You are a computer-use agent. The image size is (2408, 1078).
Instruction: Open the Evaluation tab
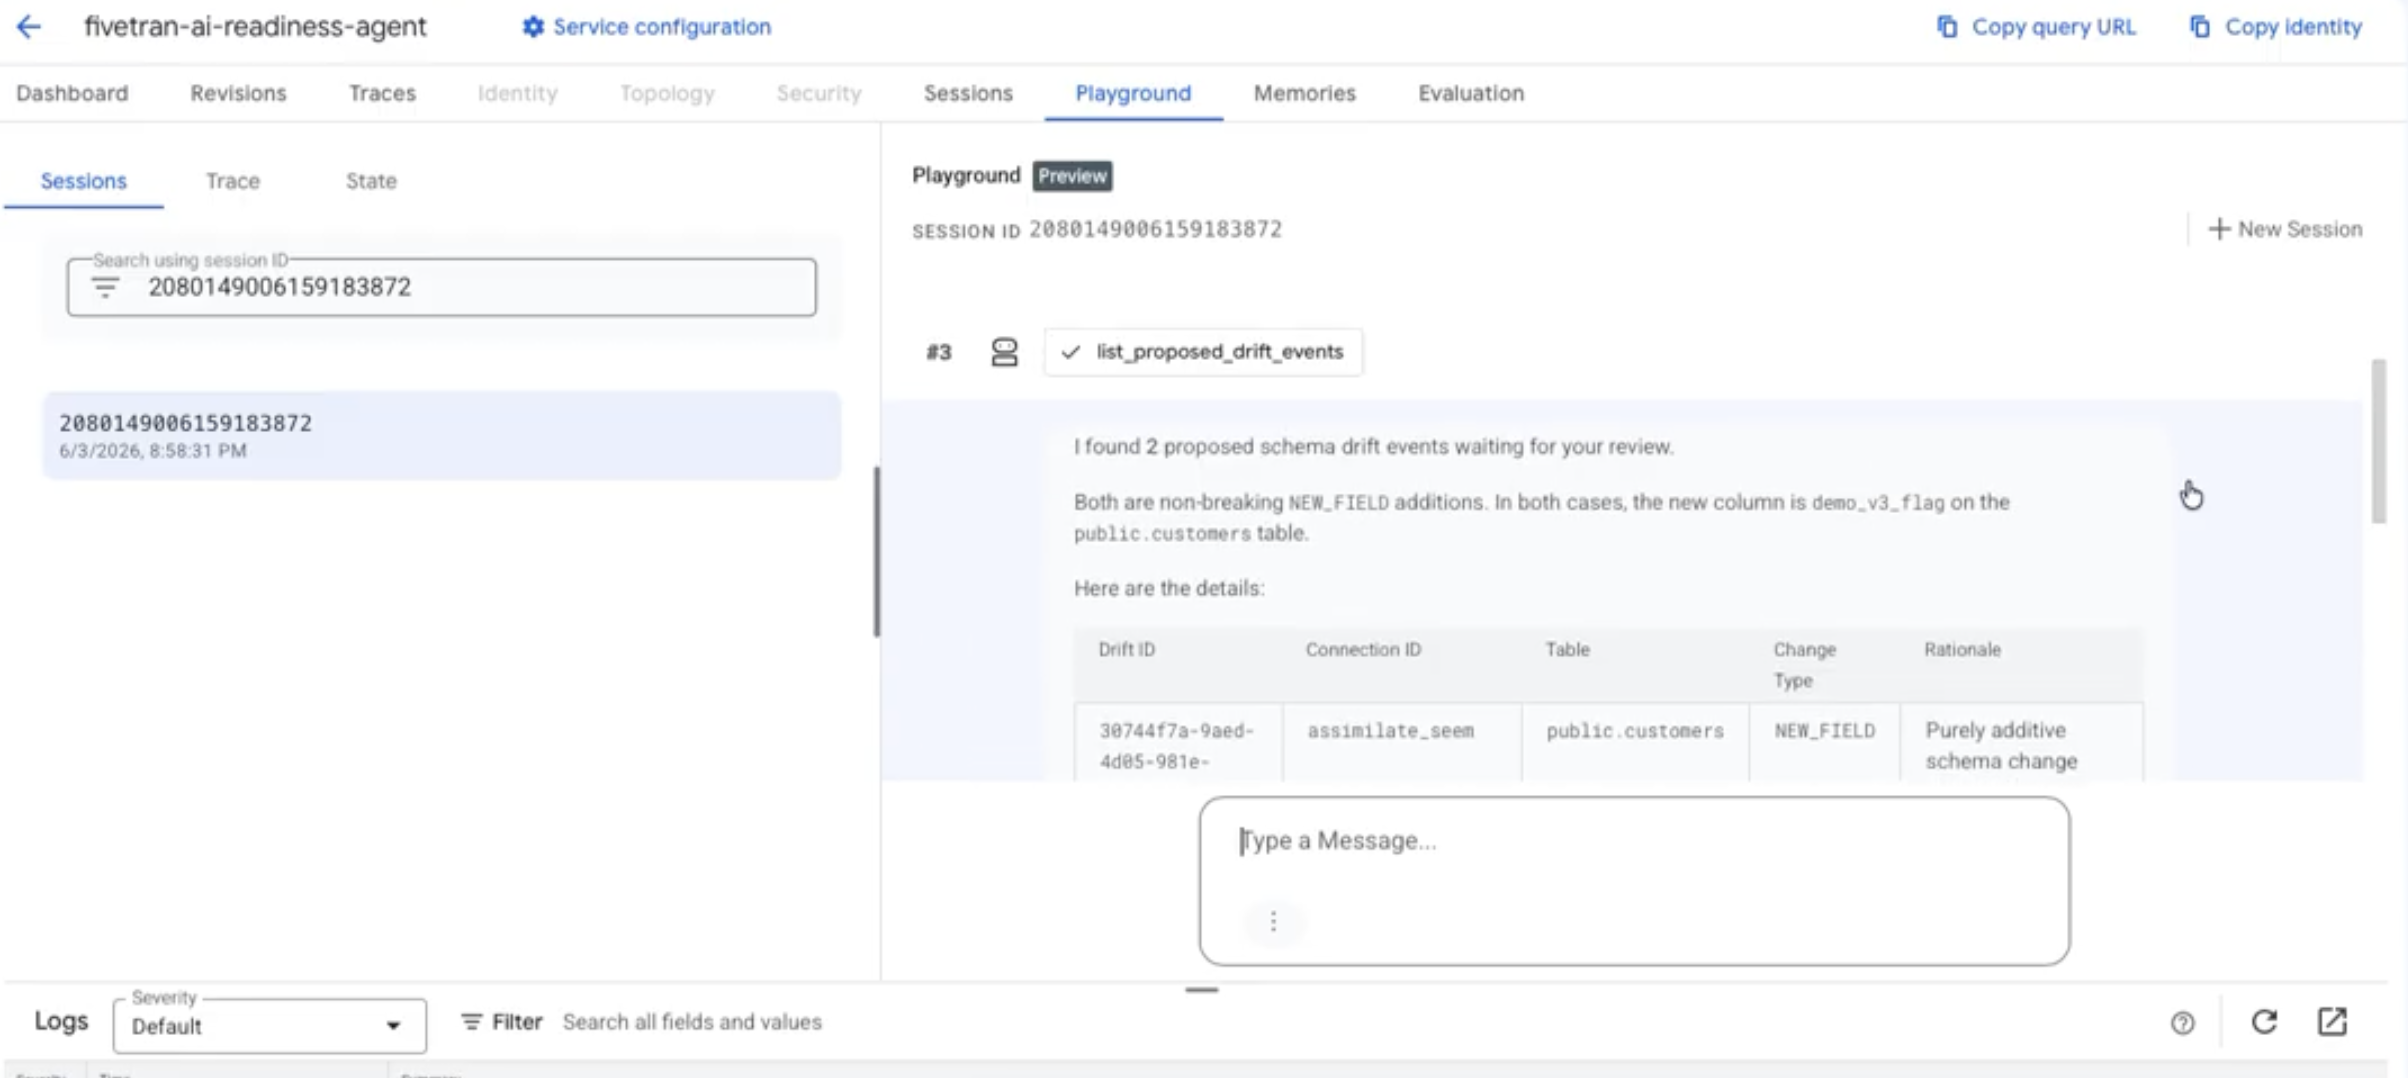point(1471,93)
